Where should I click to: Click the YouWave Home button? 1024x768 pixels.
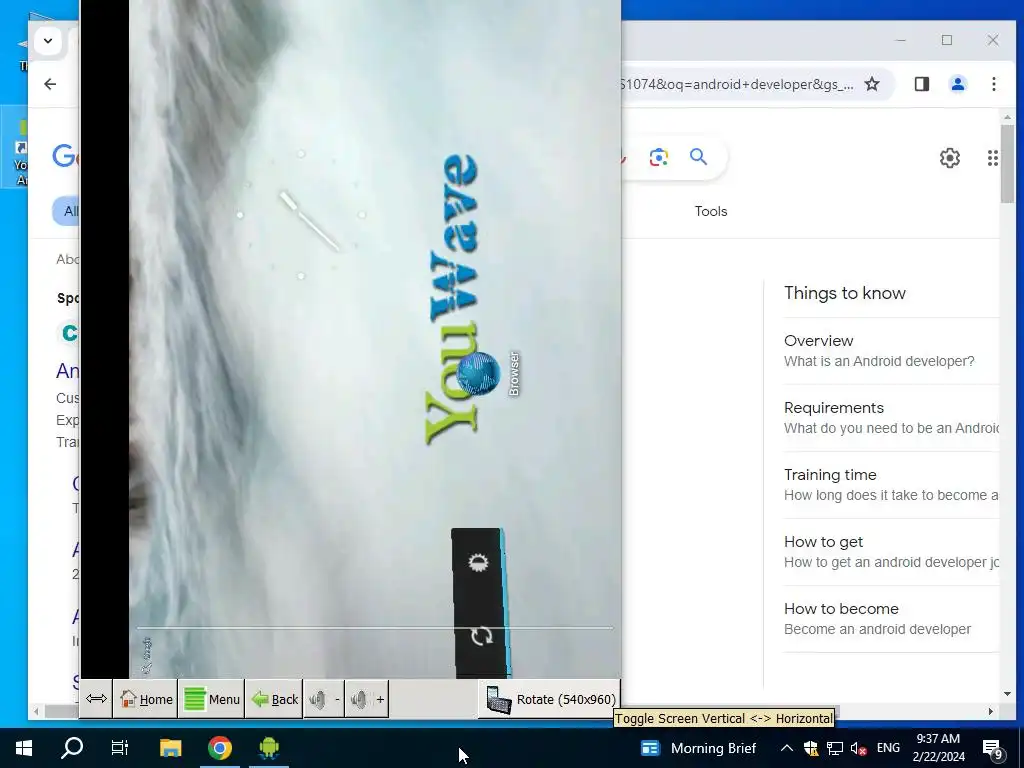[146, 699]
